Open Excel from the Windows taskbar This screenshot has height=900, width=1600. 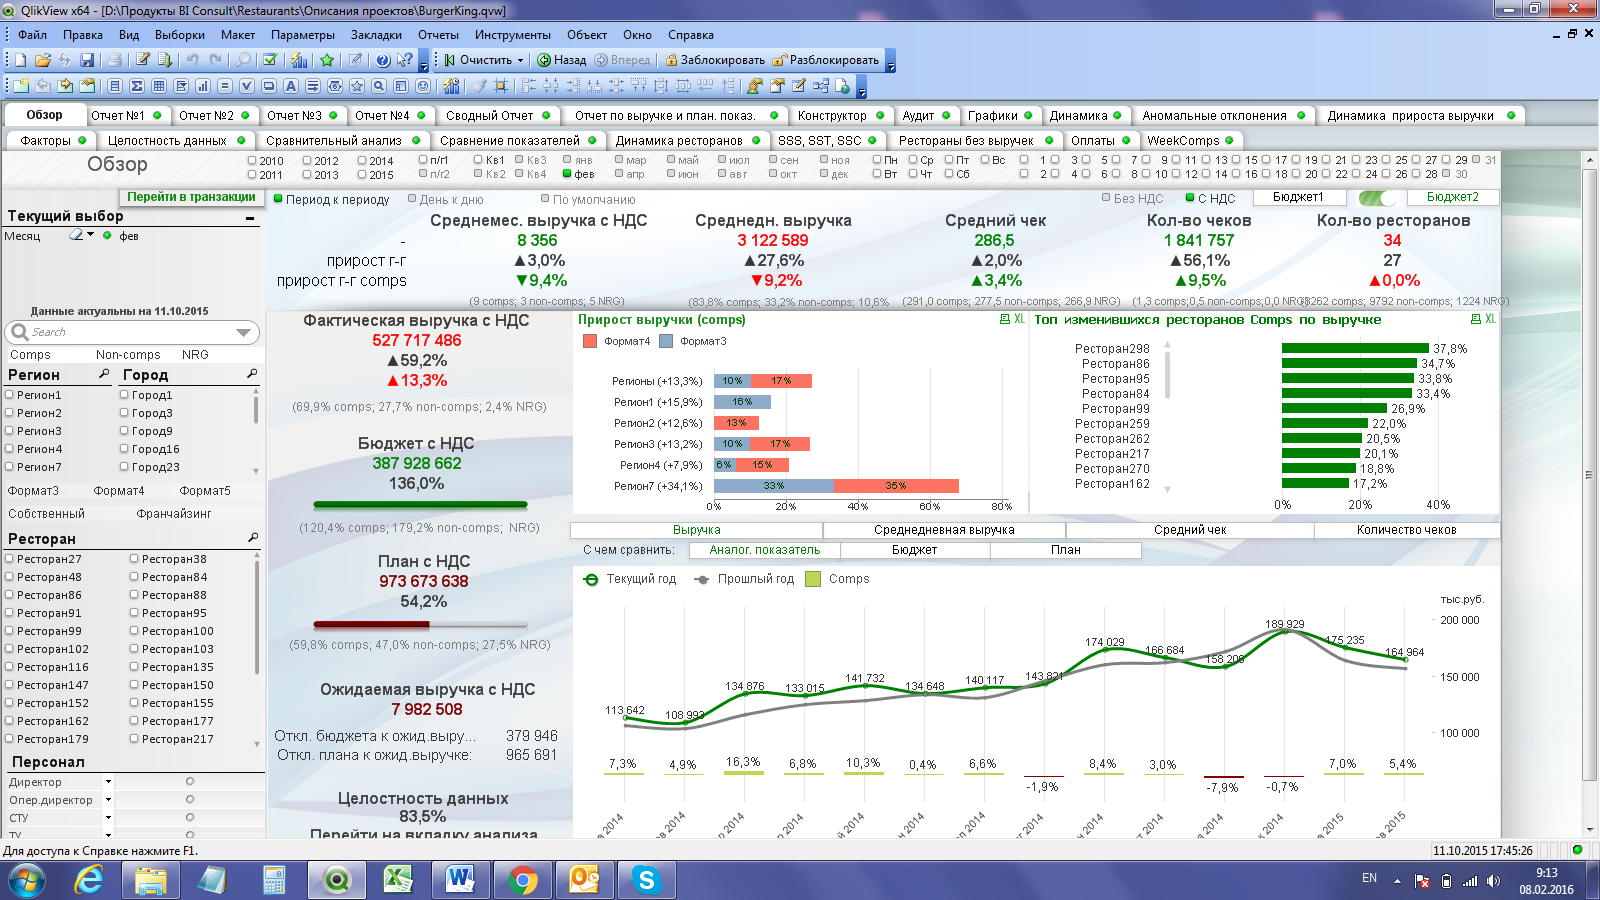tap(398, 880)
